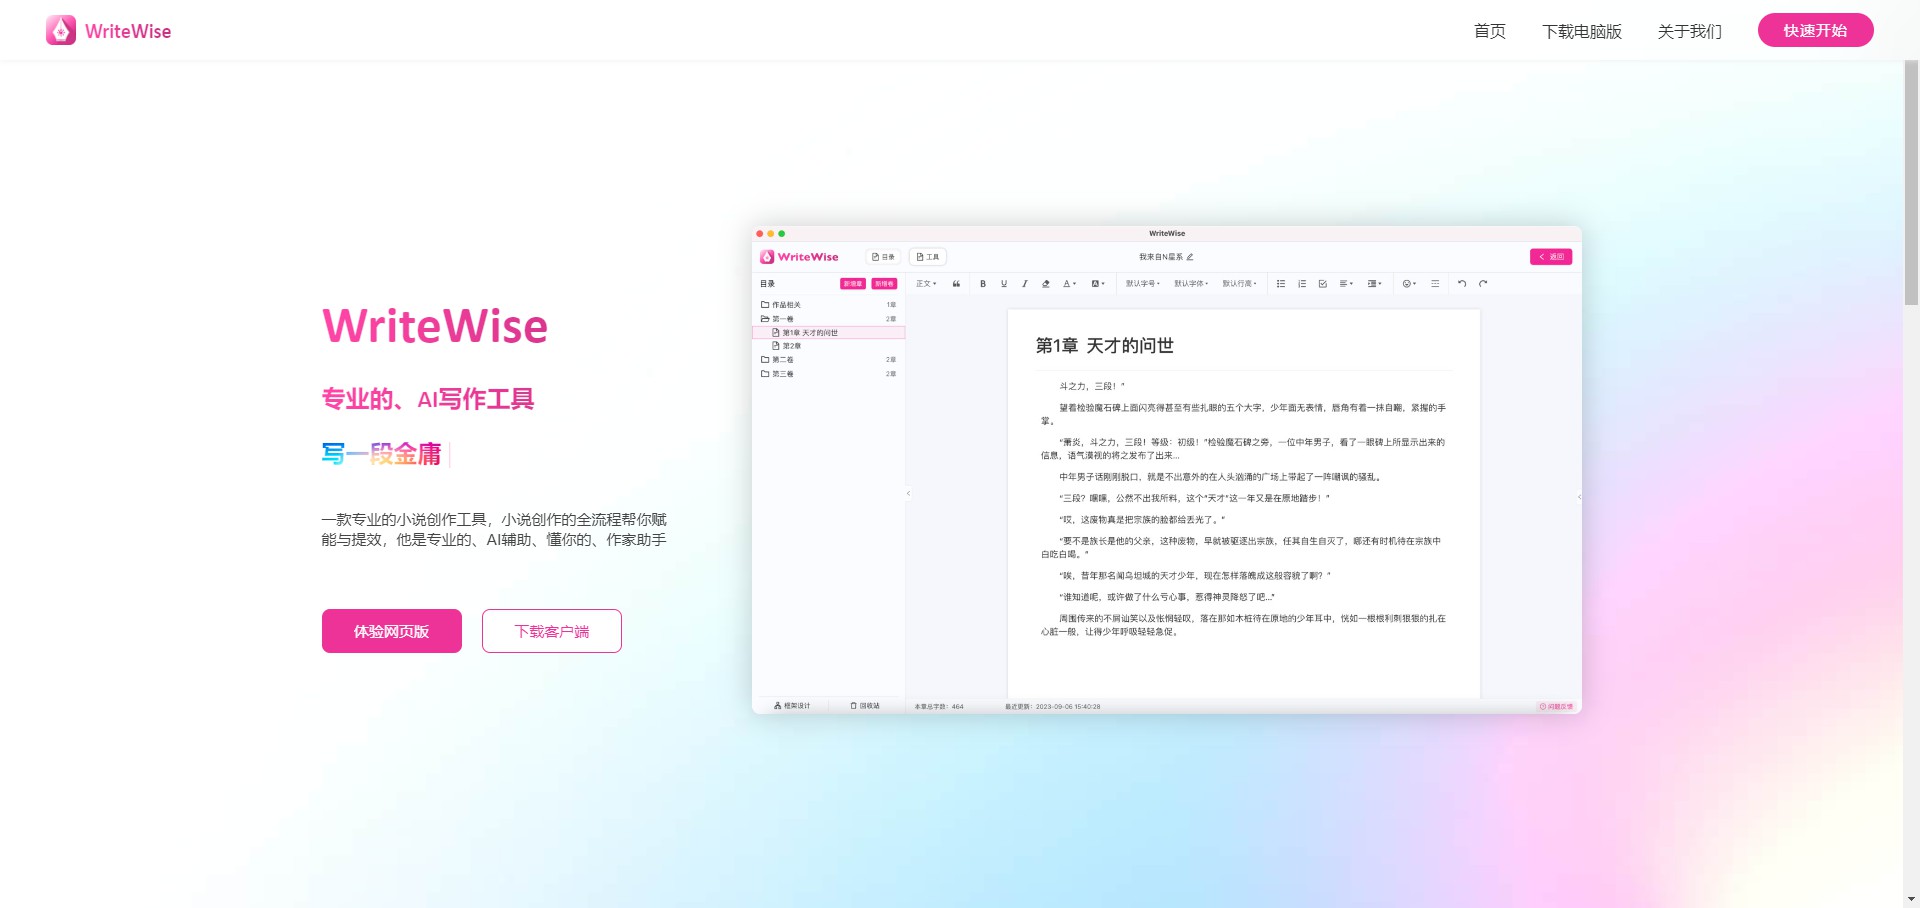Viewport: 1920px width, 908px height.
Task: Click the scrollbar down arrow at page bottom
Action: coord(1911,899)
